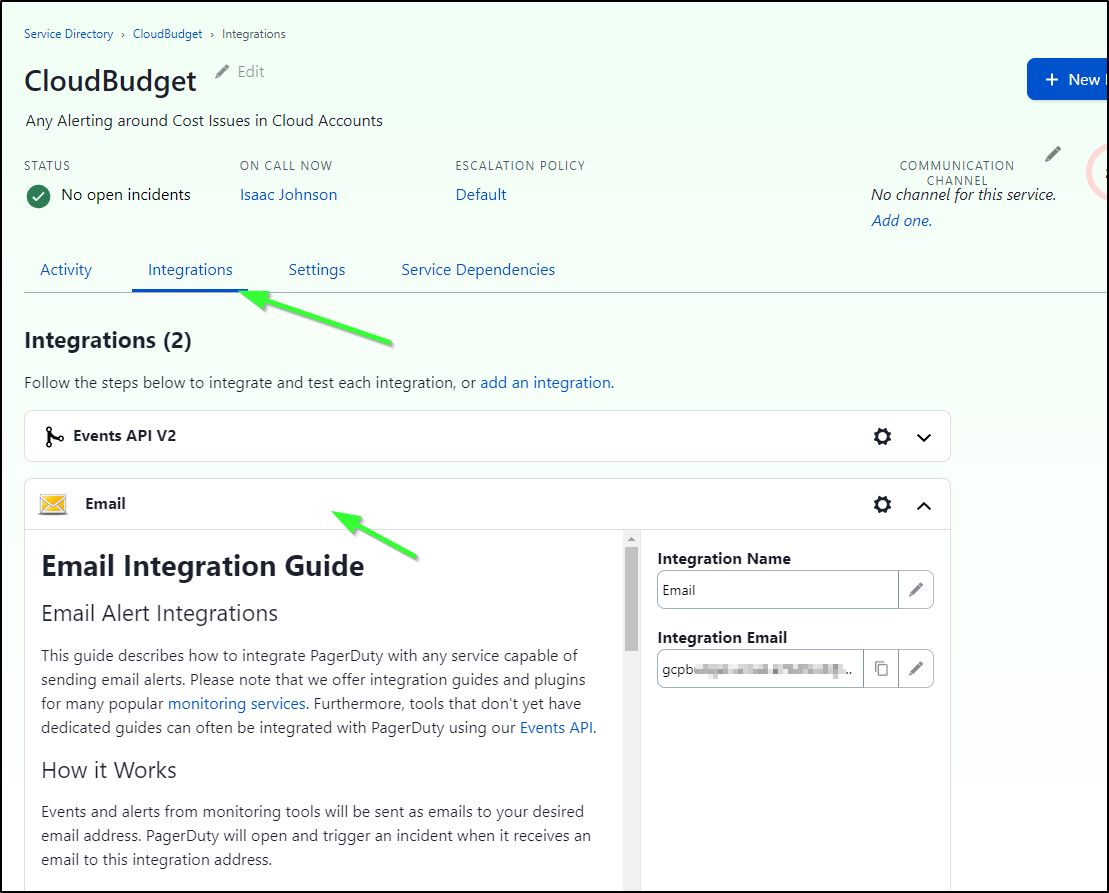Open the Events API link in guide
Screen dimensions: 1109x893
[557, 728]
